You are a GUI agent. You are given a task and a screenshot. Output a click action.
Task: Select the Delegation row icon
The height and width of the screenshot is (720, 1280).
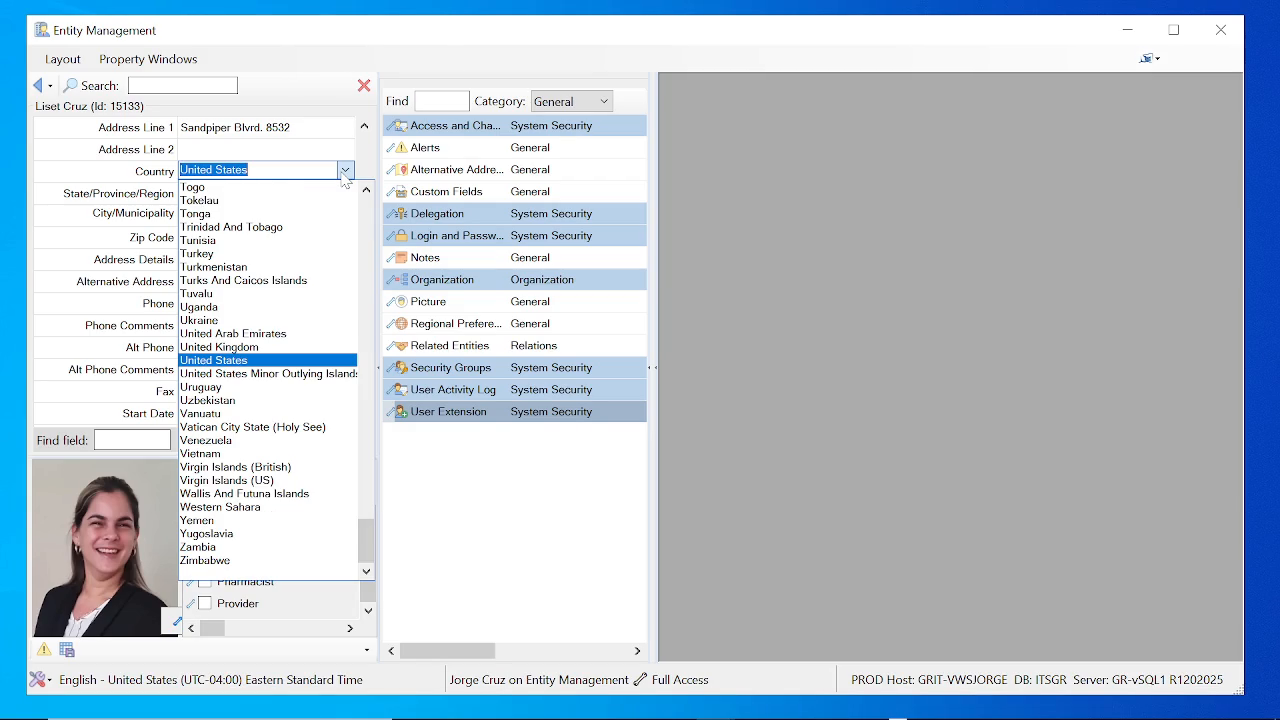coord(400,214)
